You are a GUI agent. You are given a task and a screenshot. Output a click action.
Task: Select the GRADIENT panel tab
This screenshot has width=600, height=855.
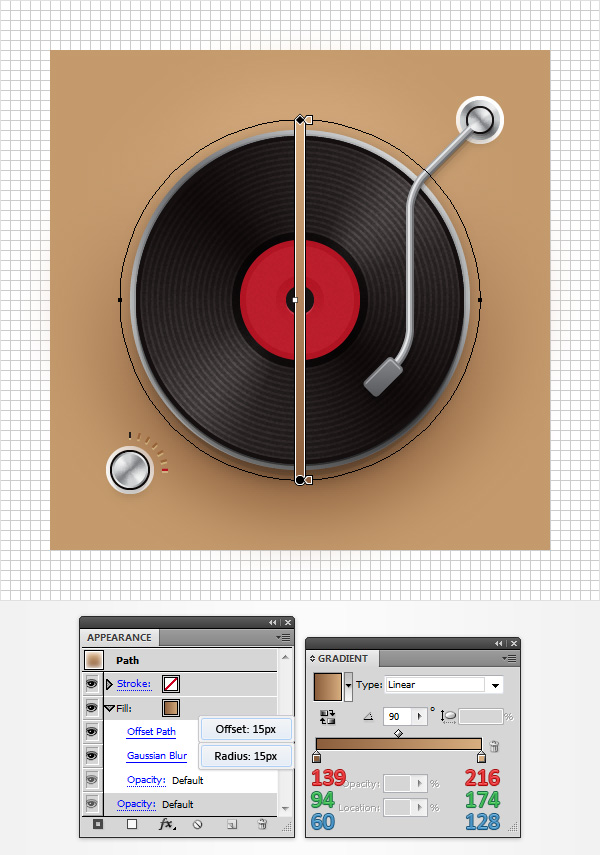[x=343, y=659]
